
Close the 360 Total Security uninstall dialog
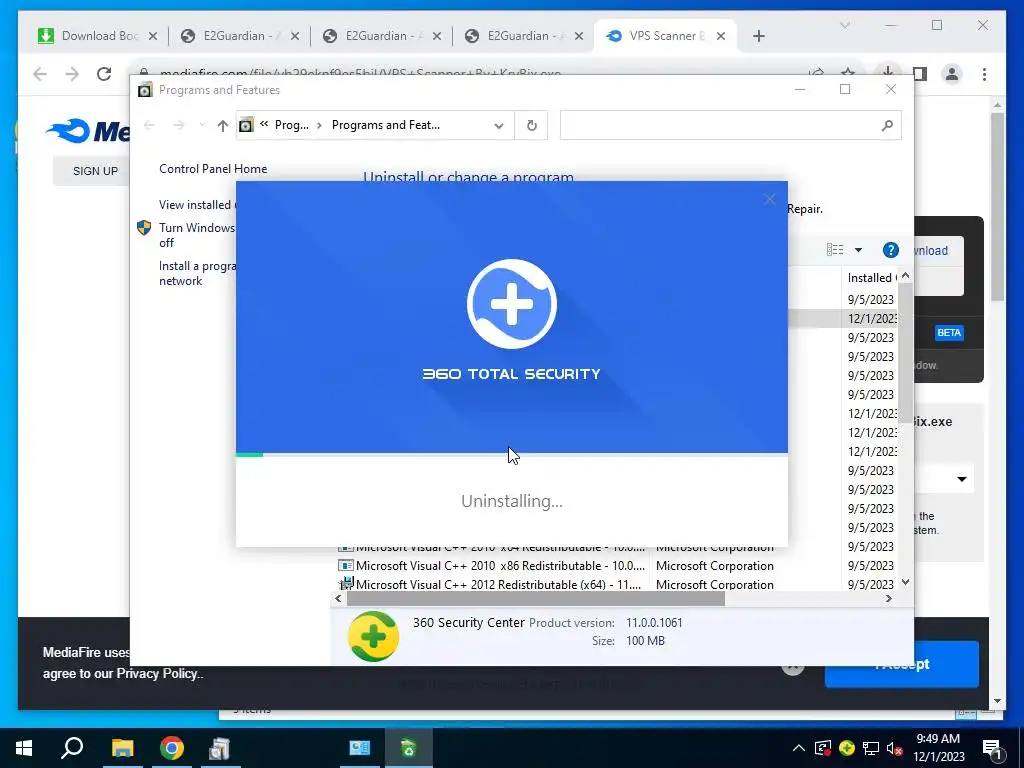[769, 199]
